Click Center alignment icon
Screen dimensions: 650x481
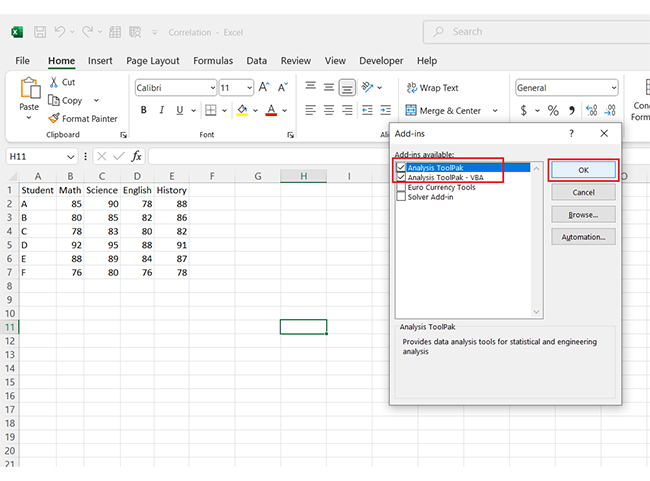(x=329, y=110)
